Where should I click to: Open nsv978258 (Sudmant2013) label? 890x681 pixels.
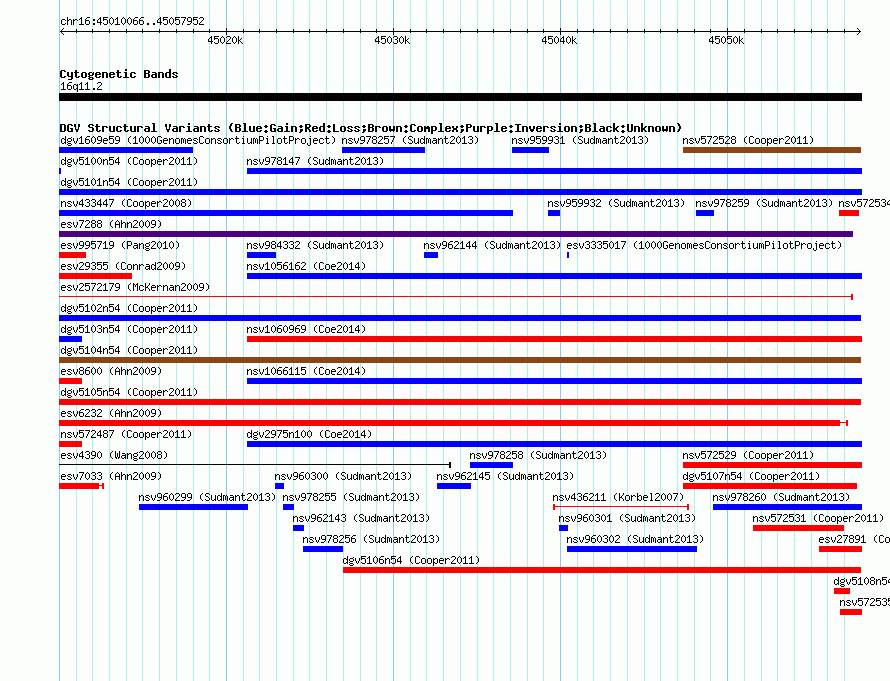(538, 455)
